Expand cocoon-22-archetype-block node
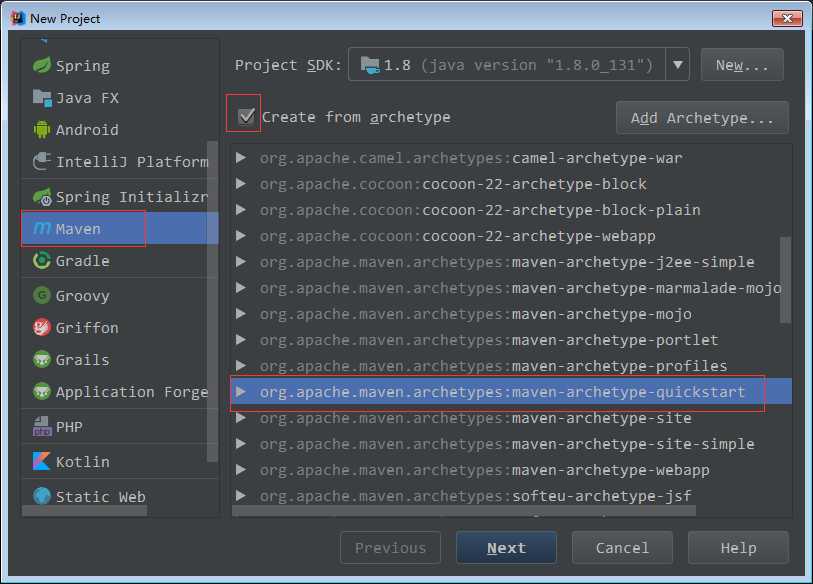Screen dimensions: 813x584 point(241,183)
